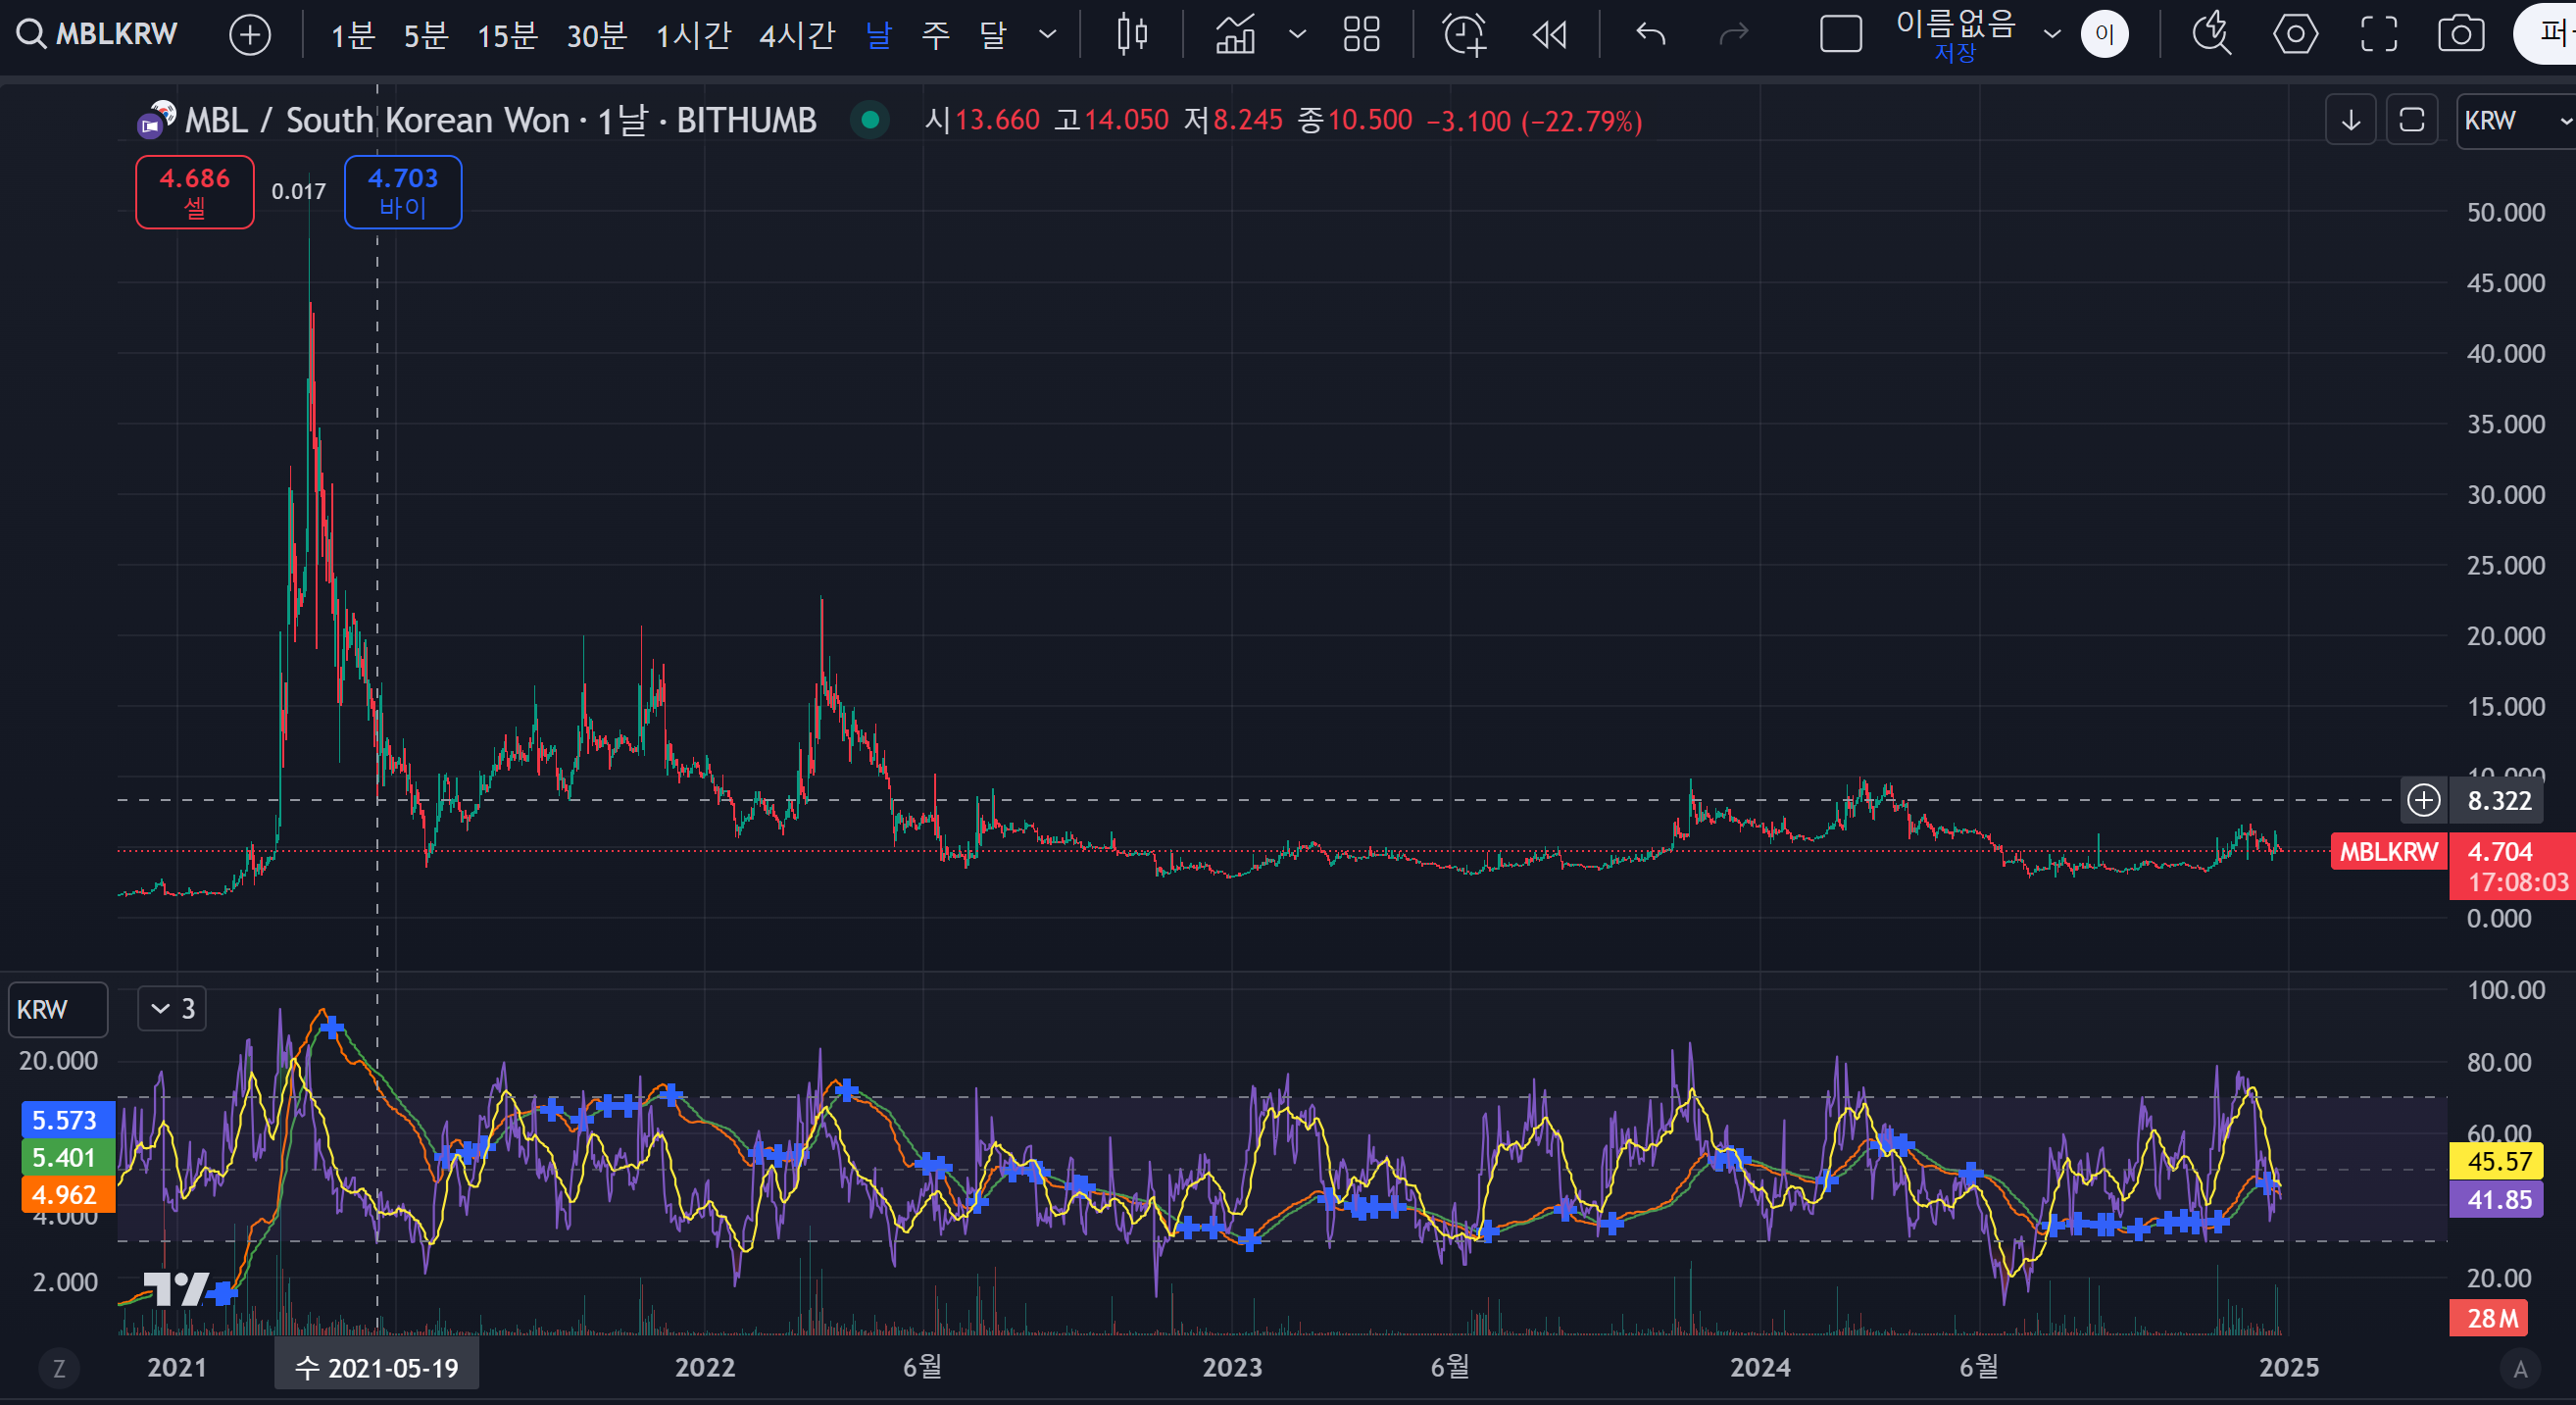Toggle timezone Z button
Image resolution: width=2576 pixels, height=1405 pixels.
click(x=59, y=1369)
